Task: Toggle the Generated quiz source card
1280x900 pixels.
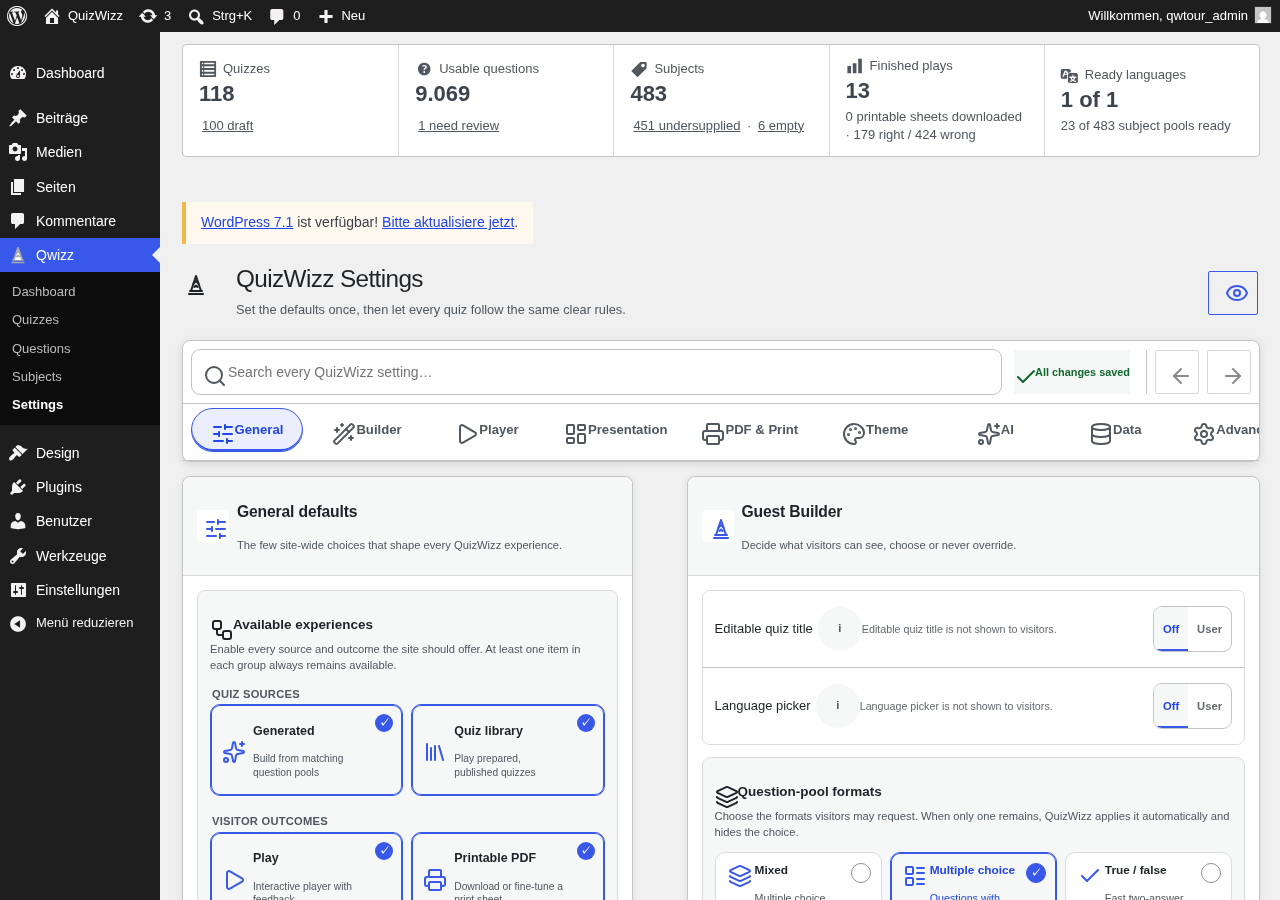Action: pos(306,750)
